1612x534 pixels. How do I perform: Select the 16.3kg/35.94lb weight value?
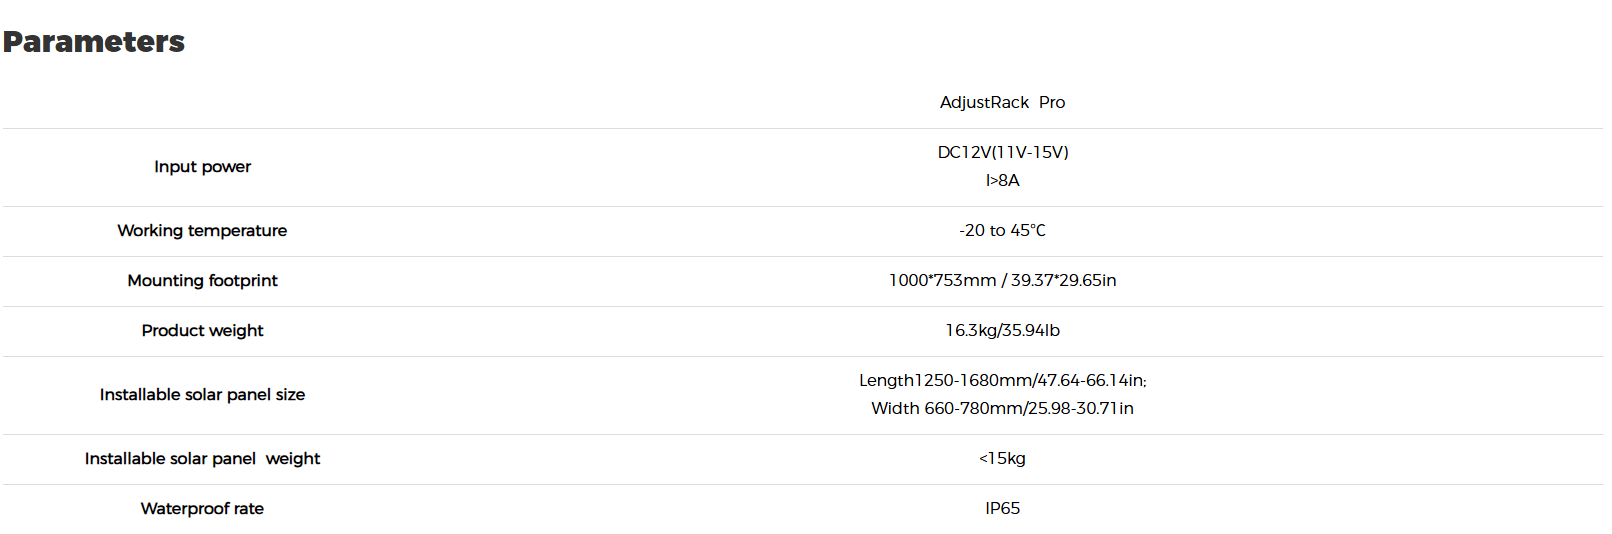tap(1002, 331)
